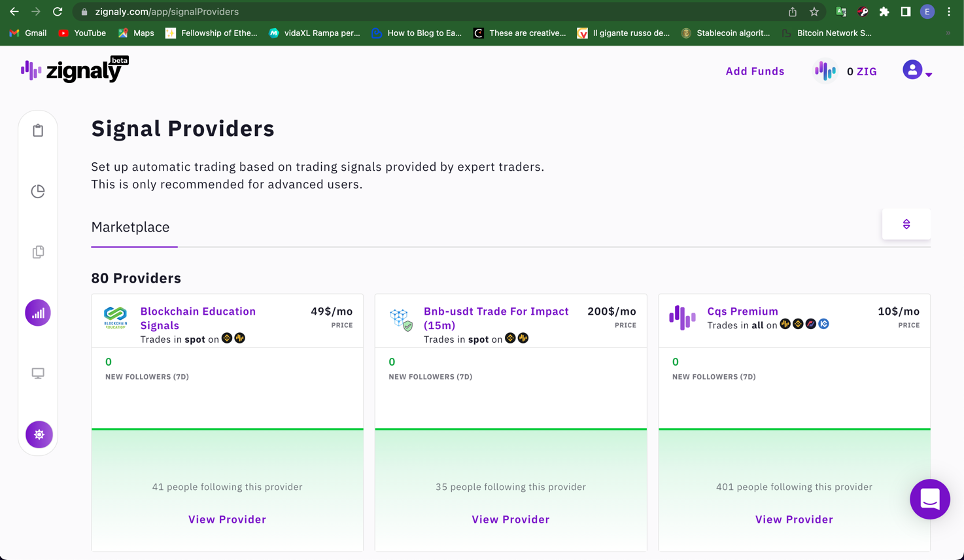This screenshot has height=560, width=964.
Task: Bookmark page with star icon
Action: point(814,12)
